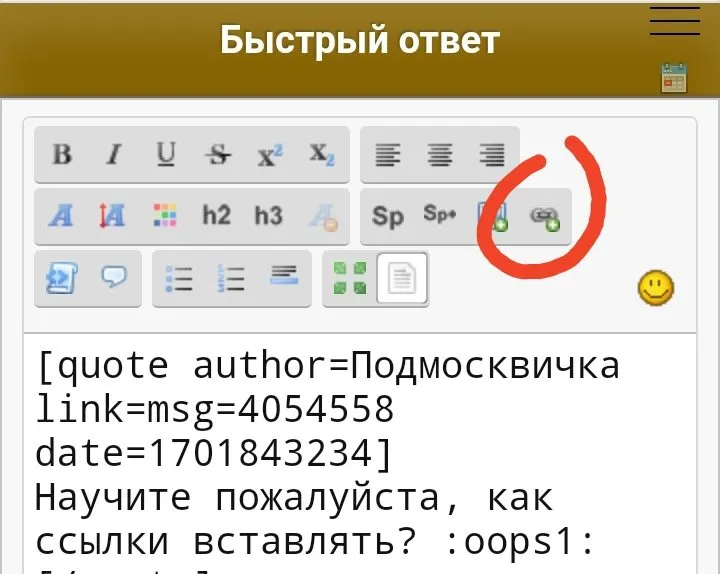Insert a code block

(x=62, y=278)
